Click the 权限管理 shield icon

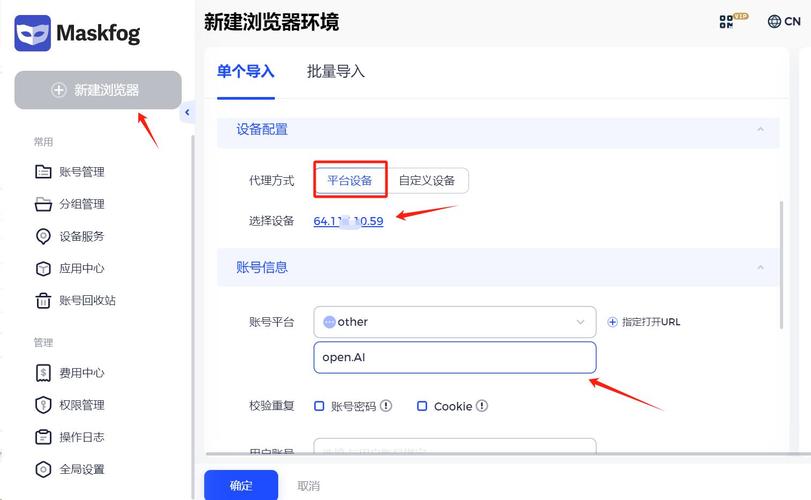pyautogui.click(x=43, y=405)
